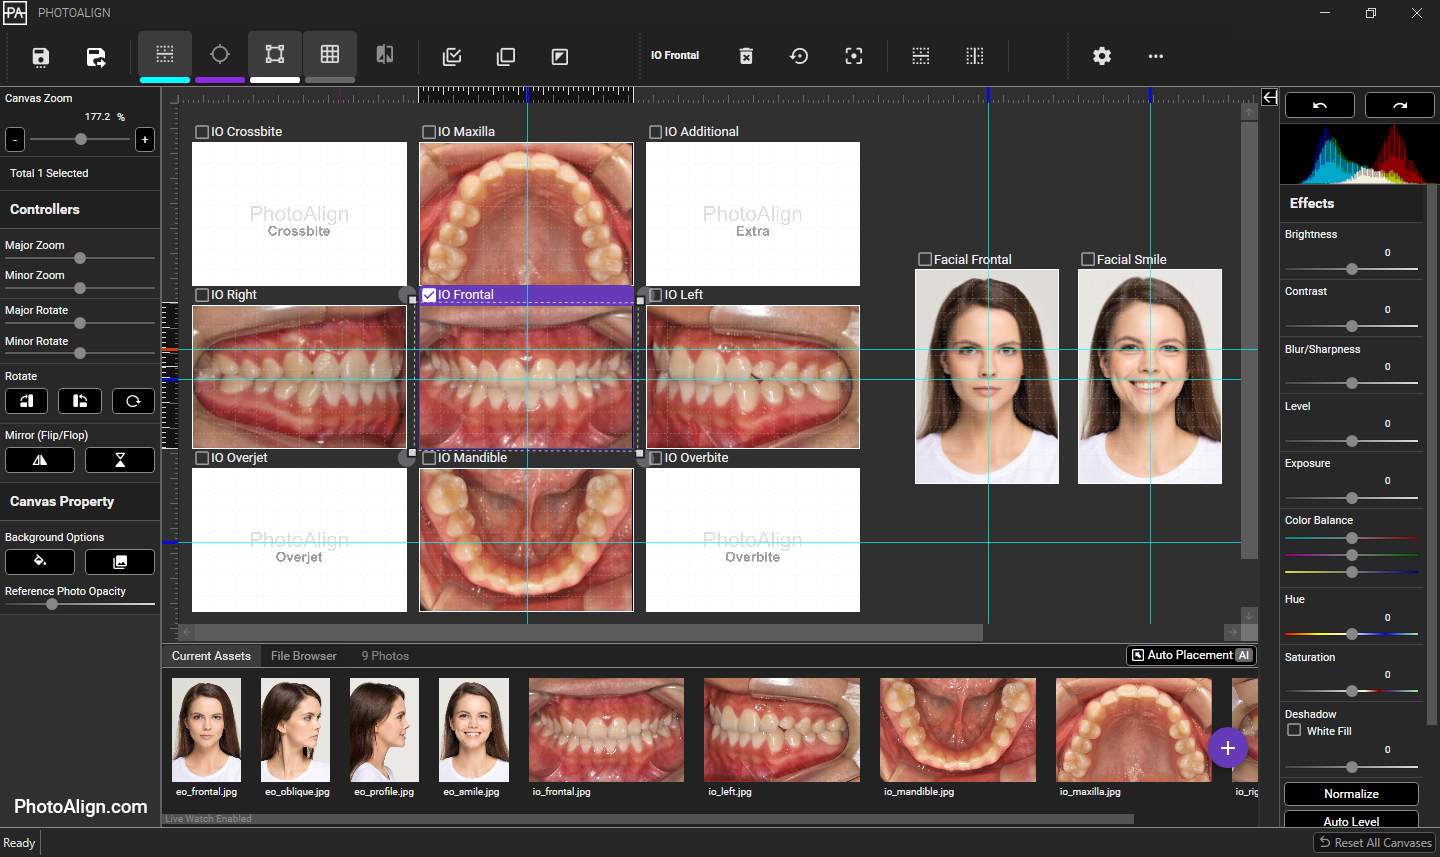1440x857 pixels.
Task: Select the Current Assets tab
Action: [211, 656]
